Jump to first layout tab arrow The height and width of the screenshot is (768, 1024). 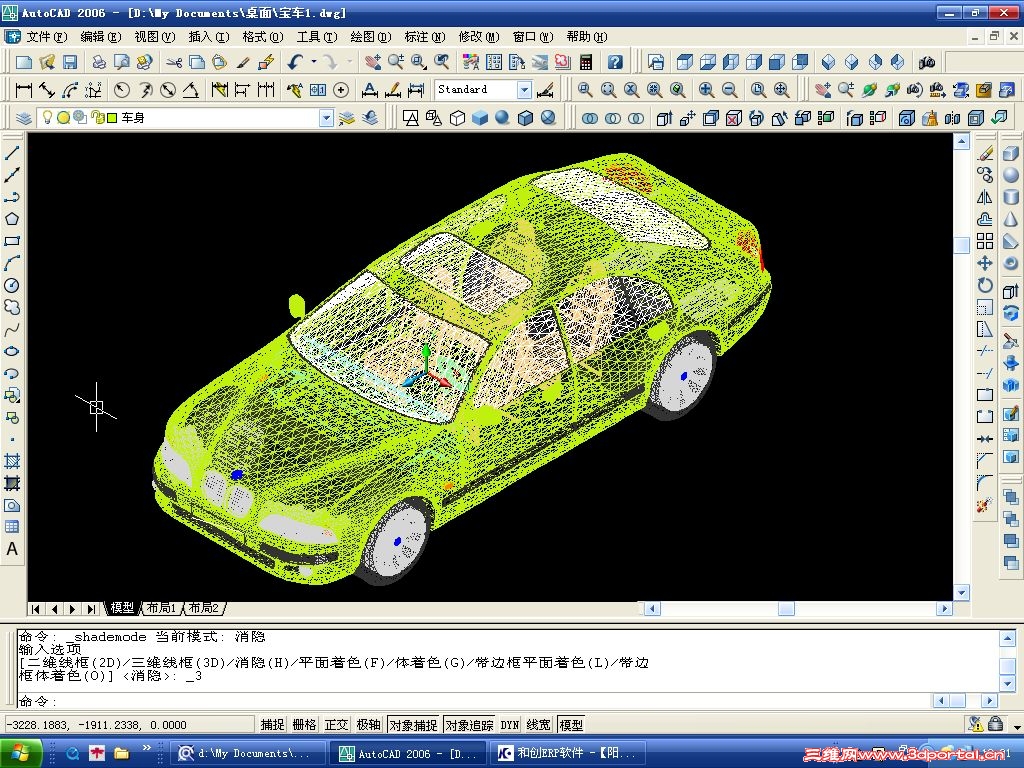(35, 609)
